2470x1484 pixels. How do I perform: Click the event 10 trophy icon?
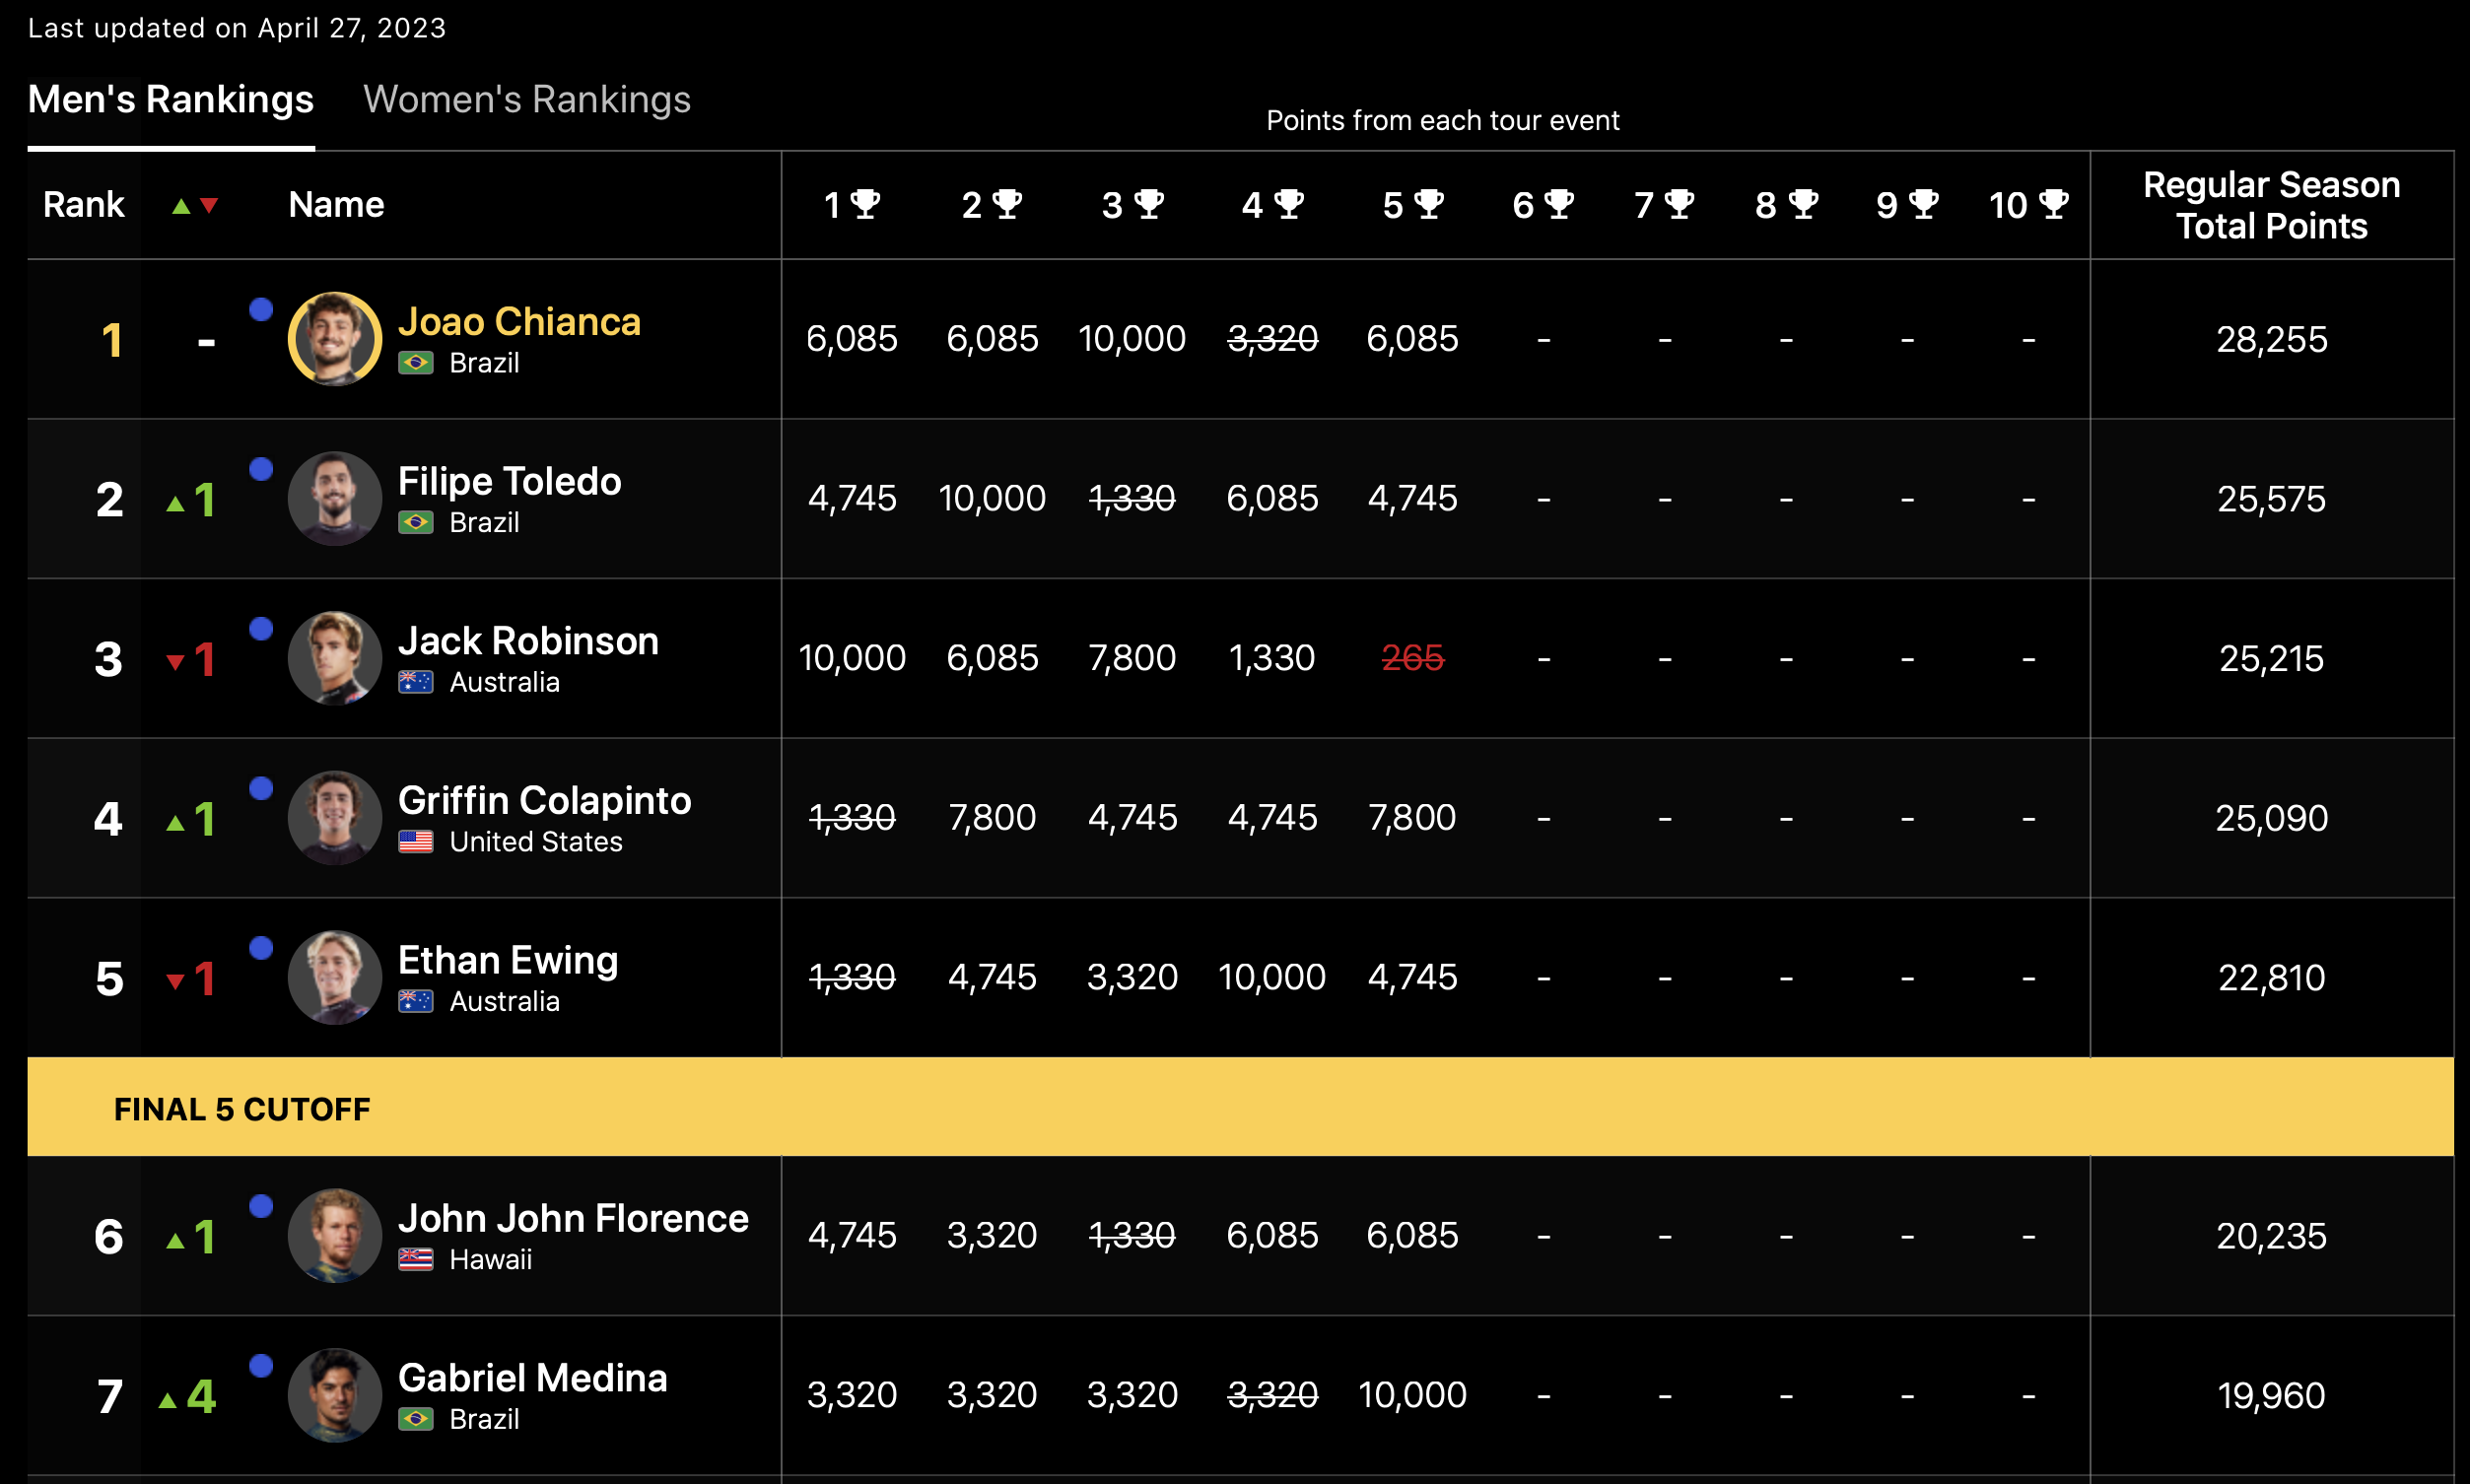[x=2053, y=204]
